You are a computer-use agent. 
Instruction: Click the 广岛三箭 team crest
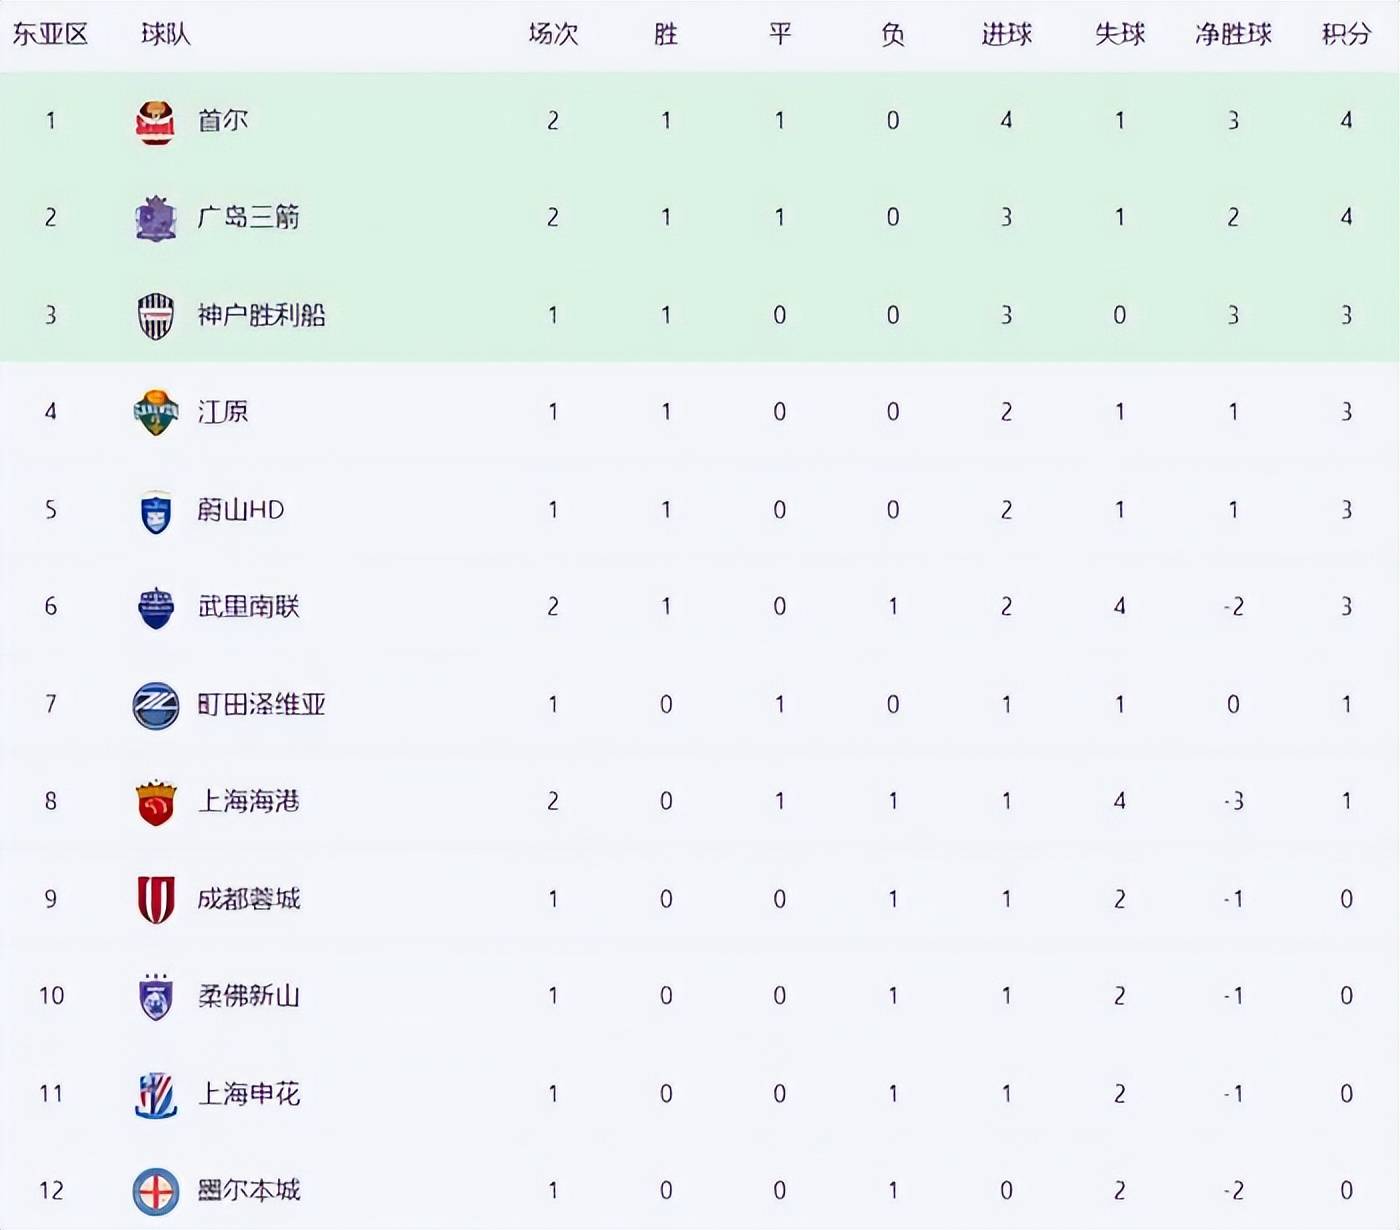tap(155, 218)
